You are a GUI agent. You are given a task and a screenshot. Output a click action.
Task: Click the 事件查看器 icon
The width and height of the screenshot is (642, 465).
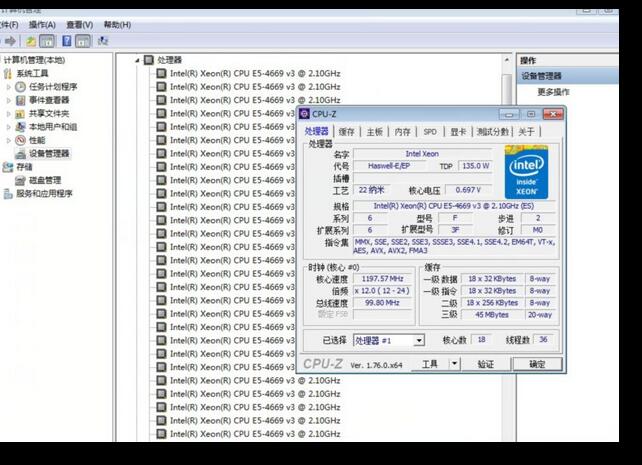[x=20, y=100]
